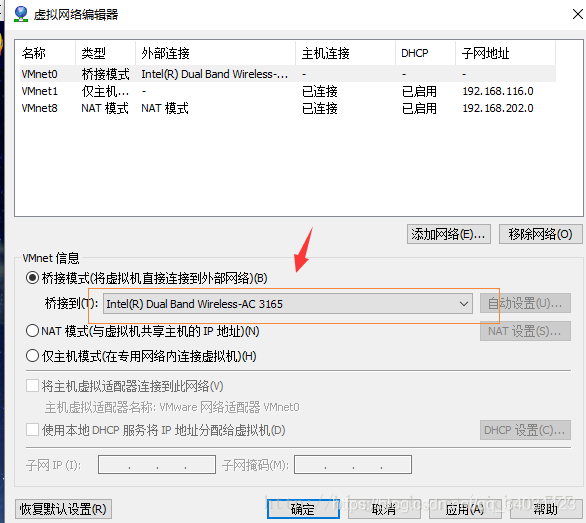Viewport: 586px width, 523px height.
Task: Click the 取消 button
Action: click(384, 509)
